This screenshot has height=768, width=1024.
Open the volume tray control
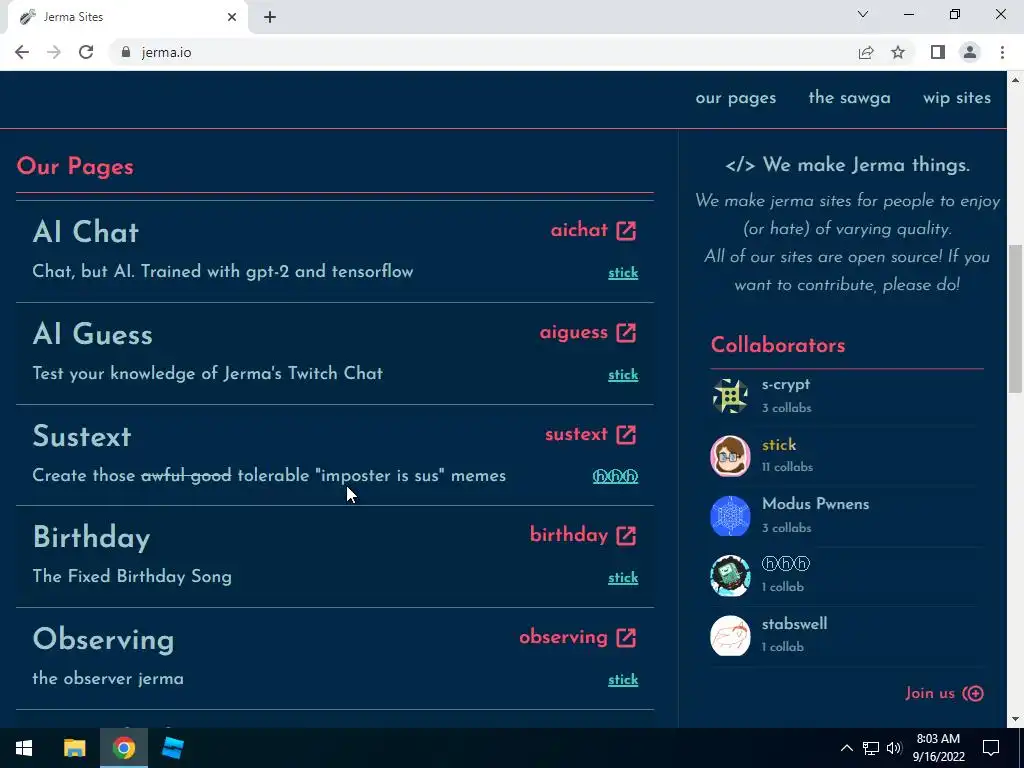[895, 748]
